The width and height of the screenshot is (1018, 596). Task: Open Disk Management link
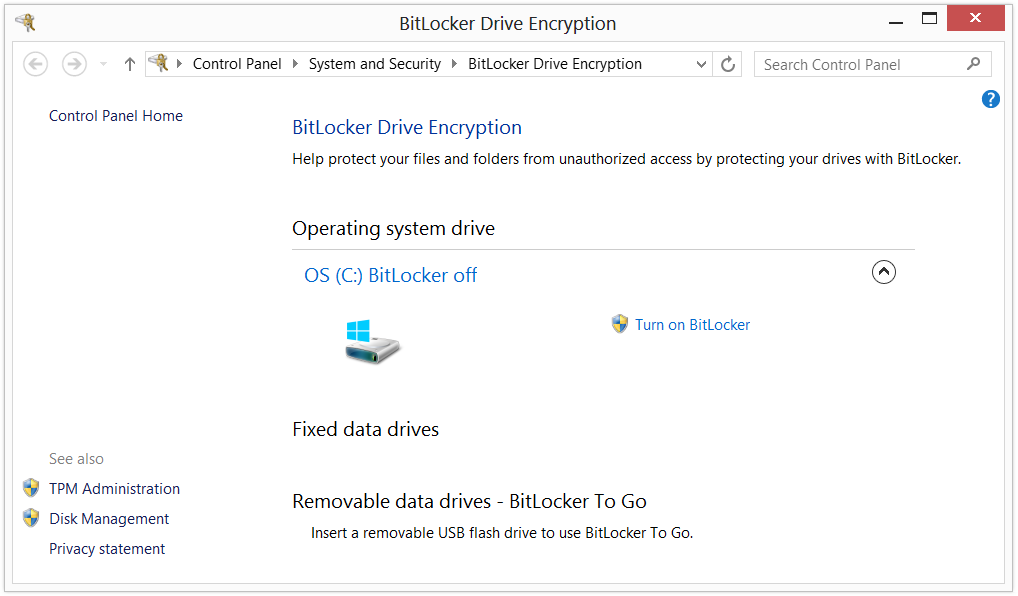109,519
